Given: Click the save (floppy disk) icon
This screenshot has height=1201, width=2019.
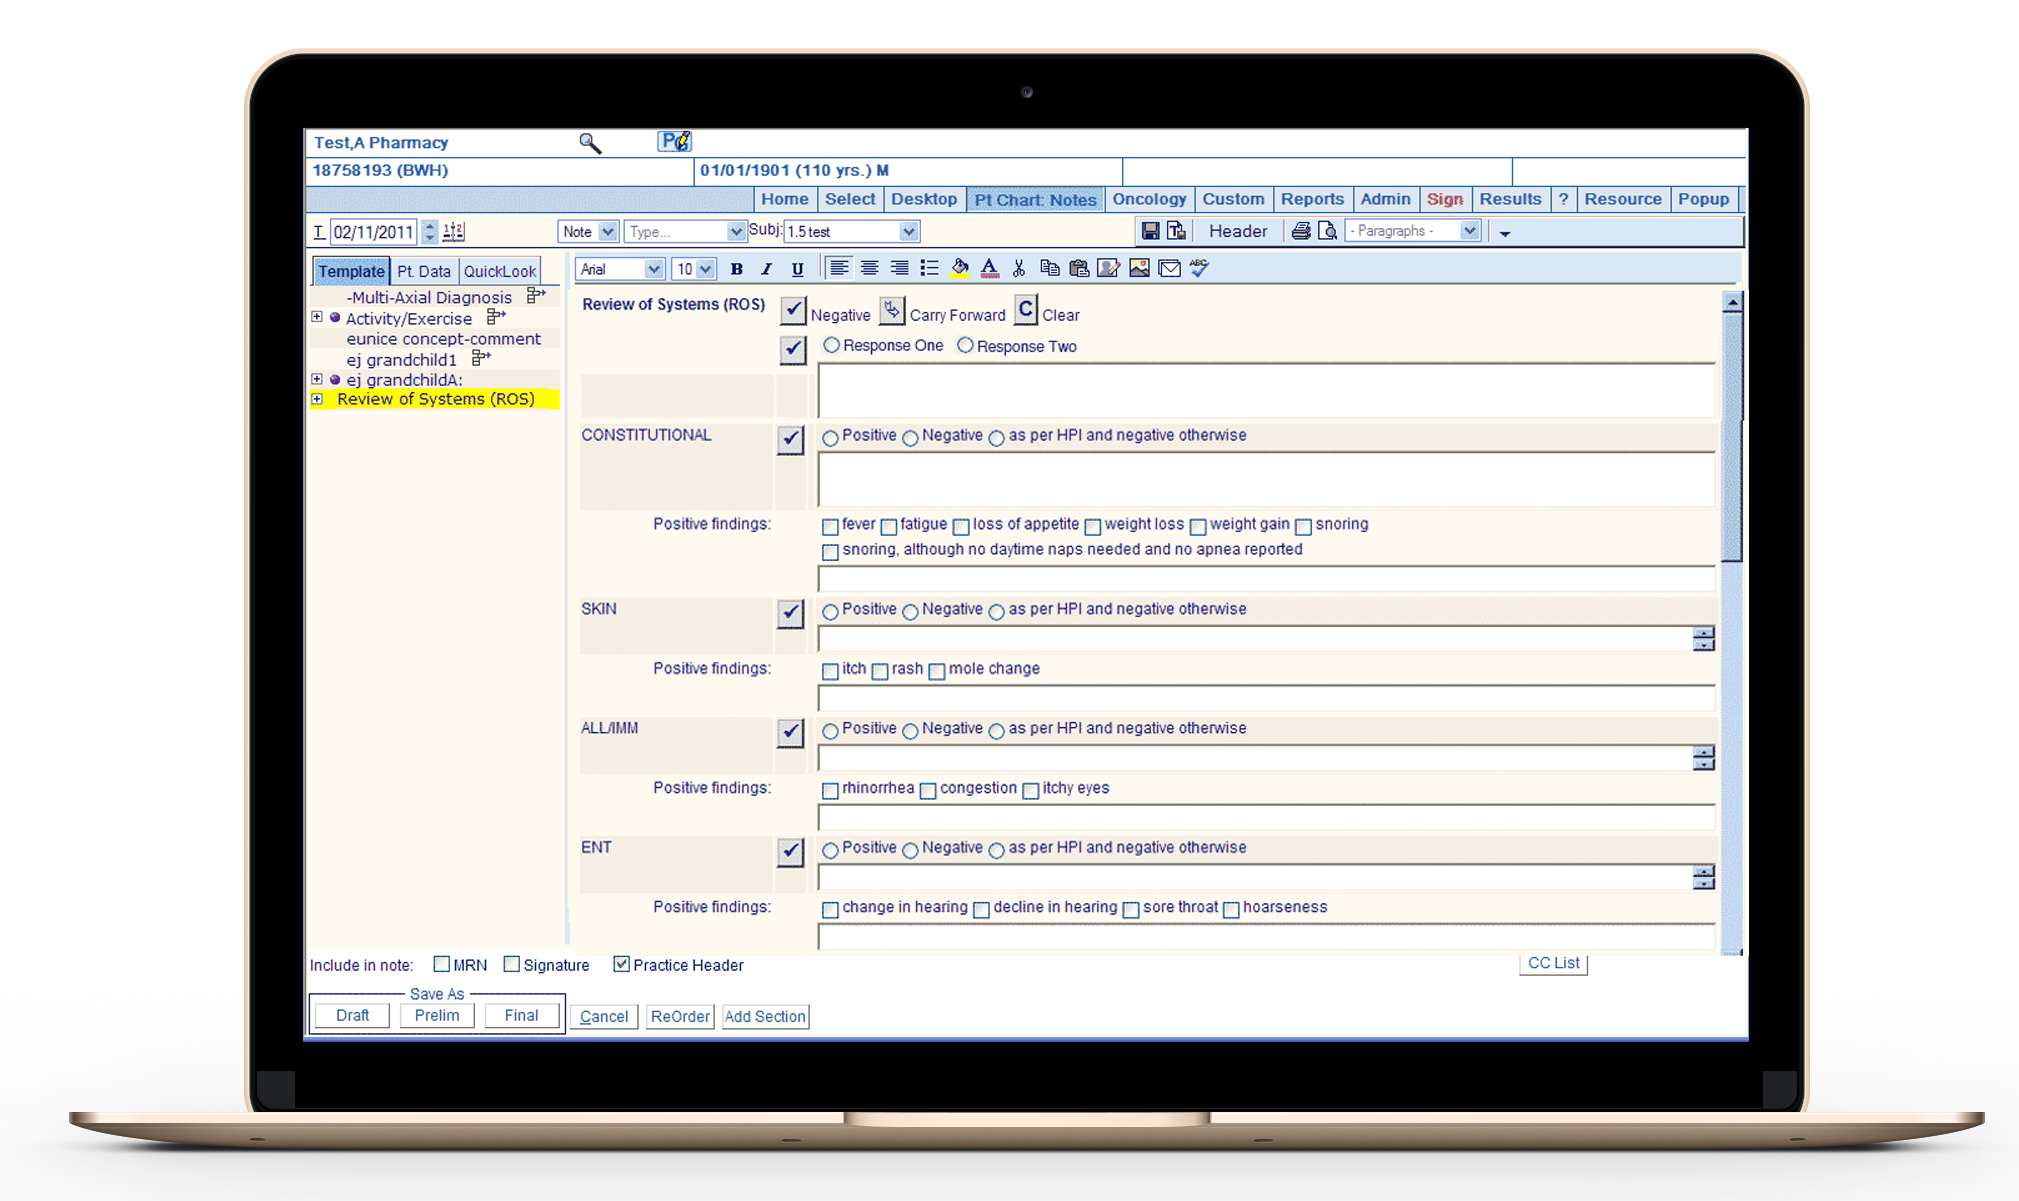Looking at the screenshot, I should click(x=1150, y=231).
